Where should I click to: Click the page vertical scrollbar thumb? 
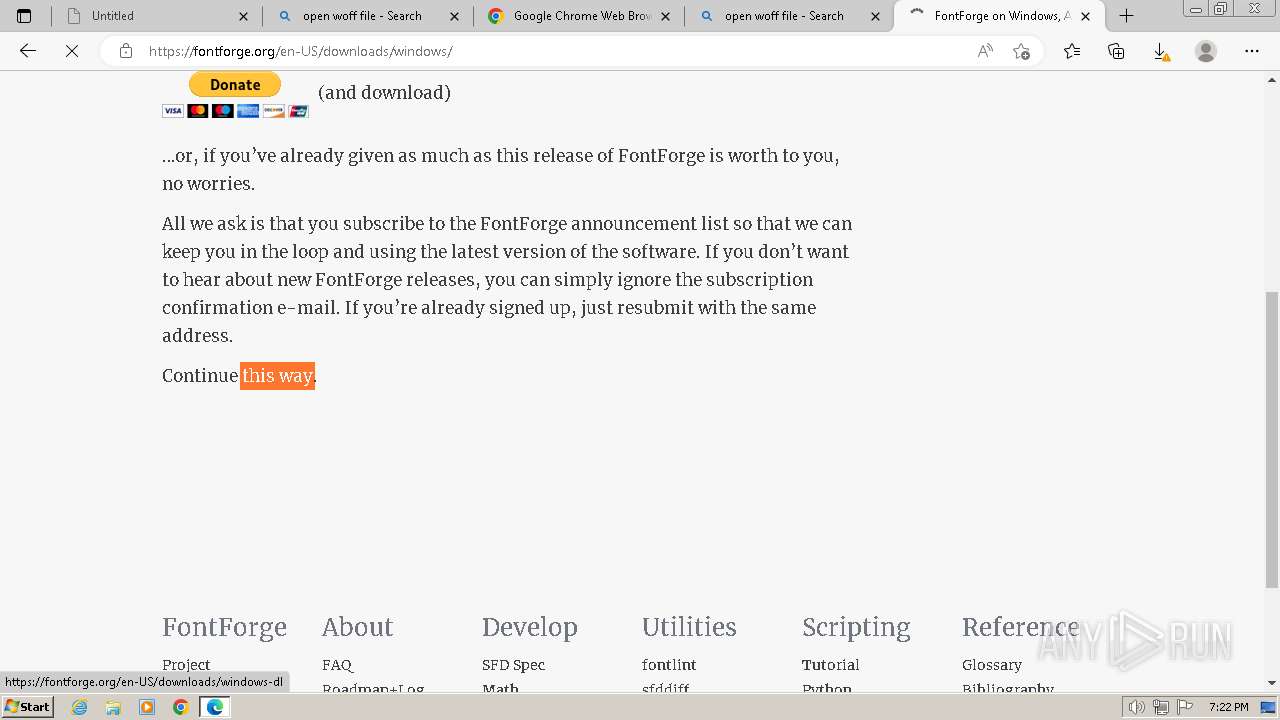(1272, 440)
